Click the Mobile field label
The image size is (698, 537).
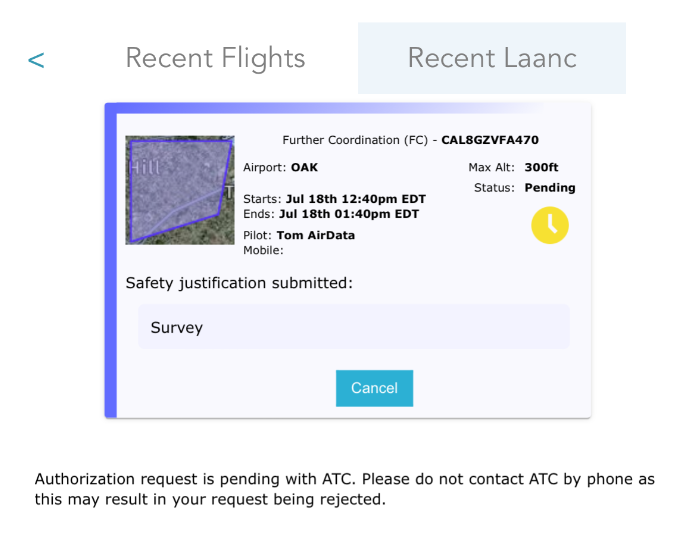pyautogui.click(x=263, y=250)
